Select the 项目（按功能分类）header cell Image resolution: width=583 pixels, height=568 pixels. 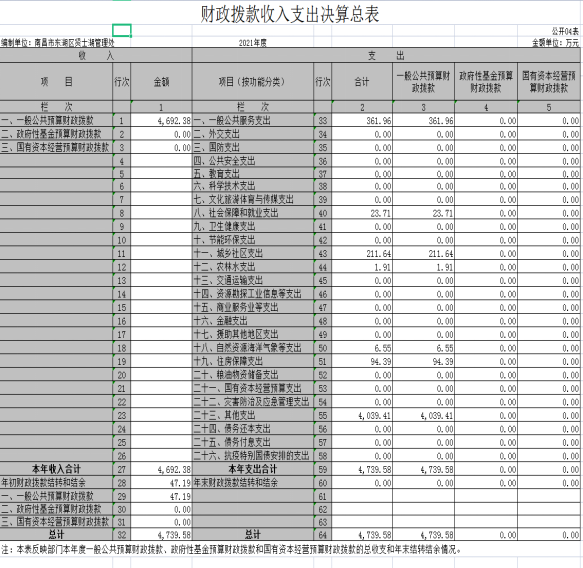click(253, 81)
